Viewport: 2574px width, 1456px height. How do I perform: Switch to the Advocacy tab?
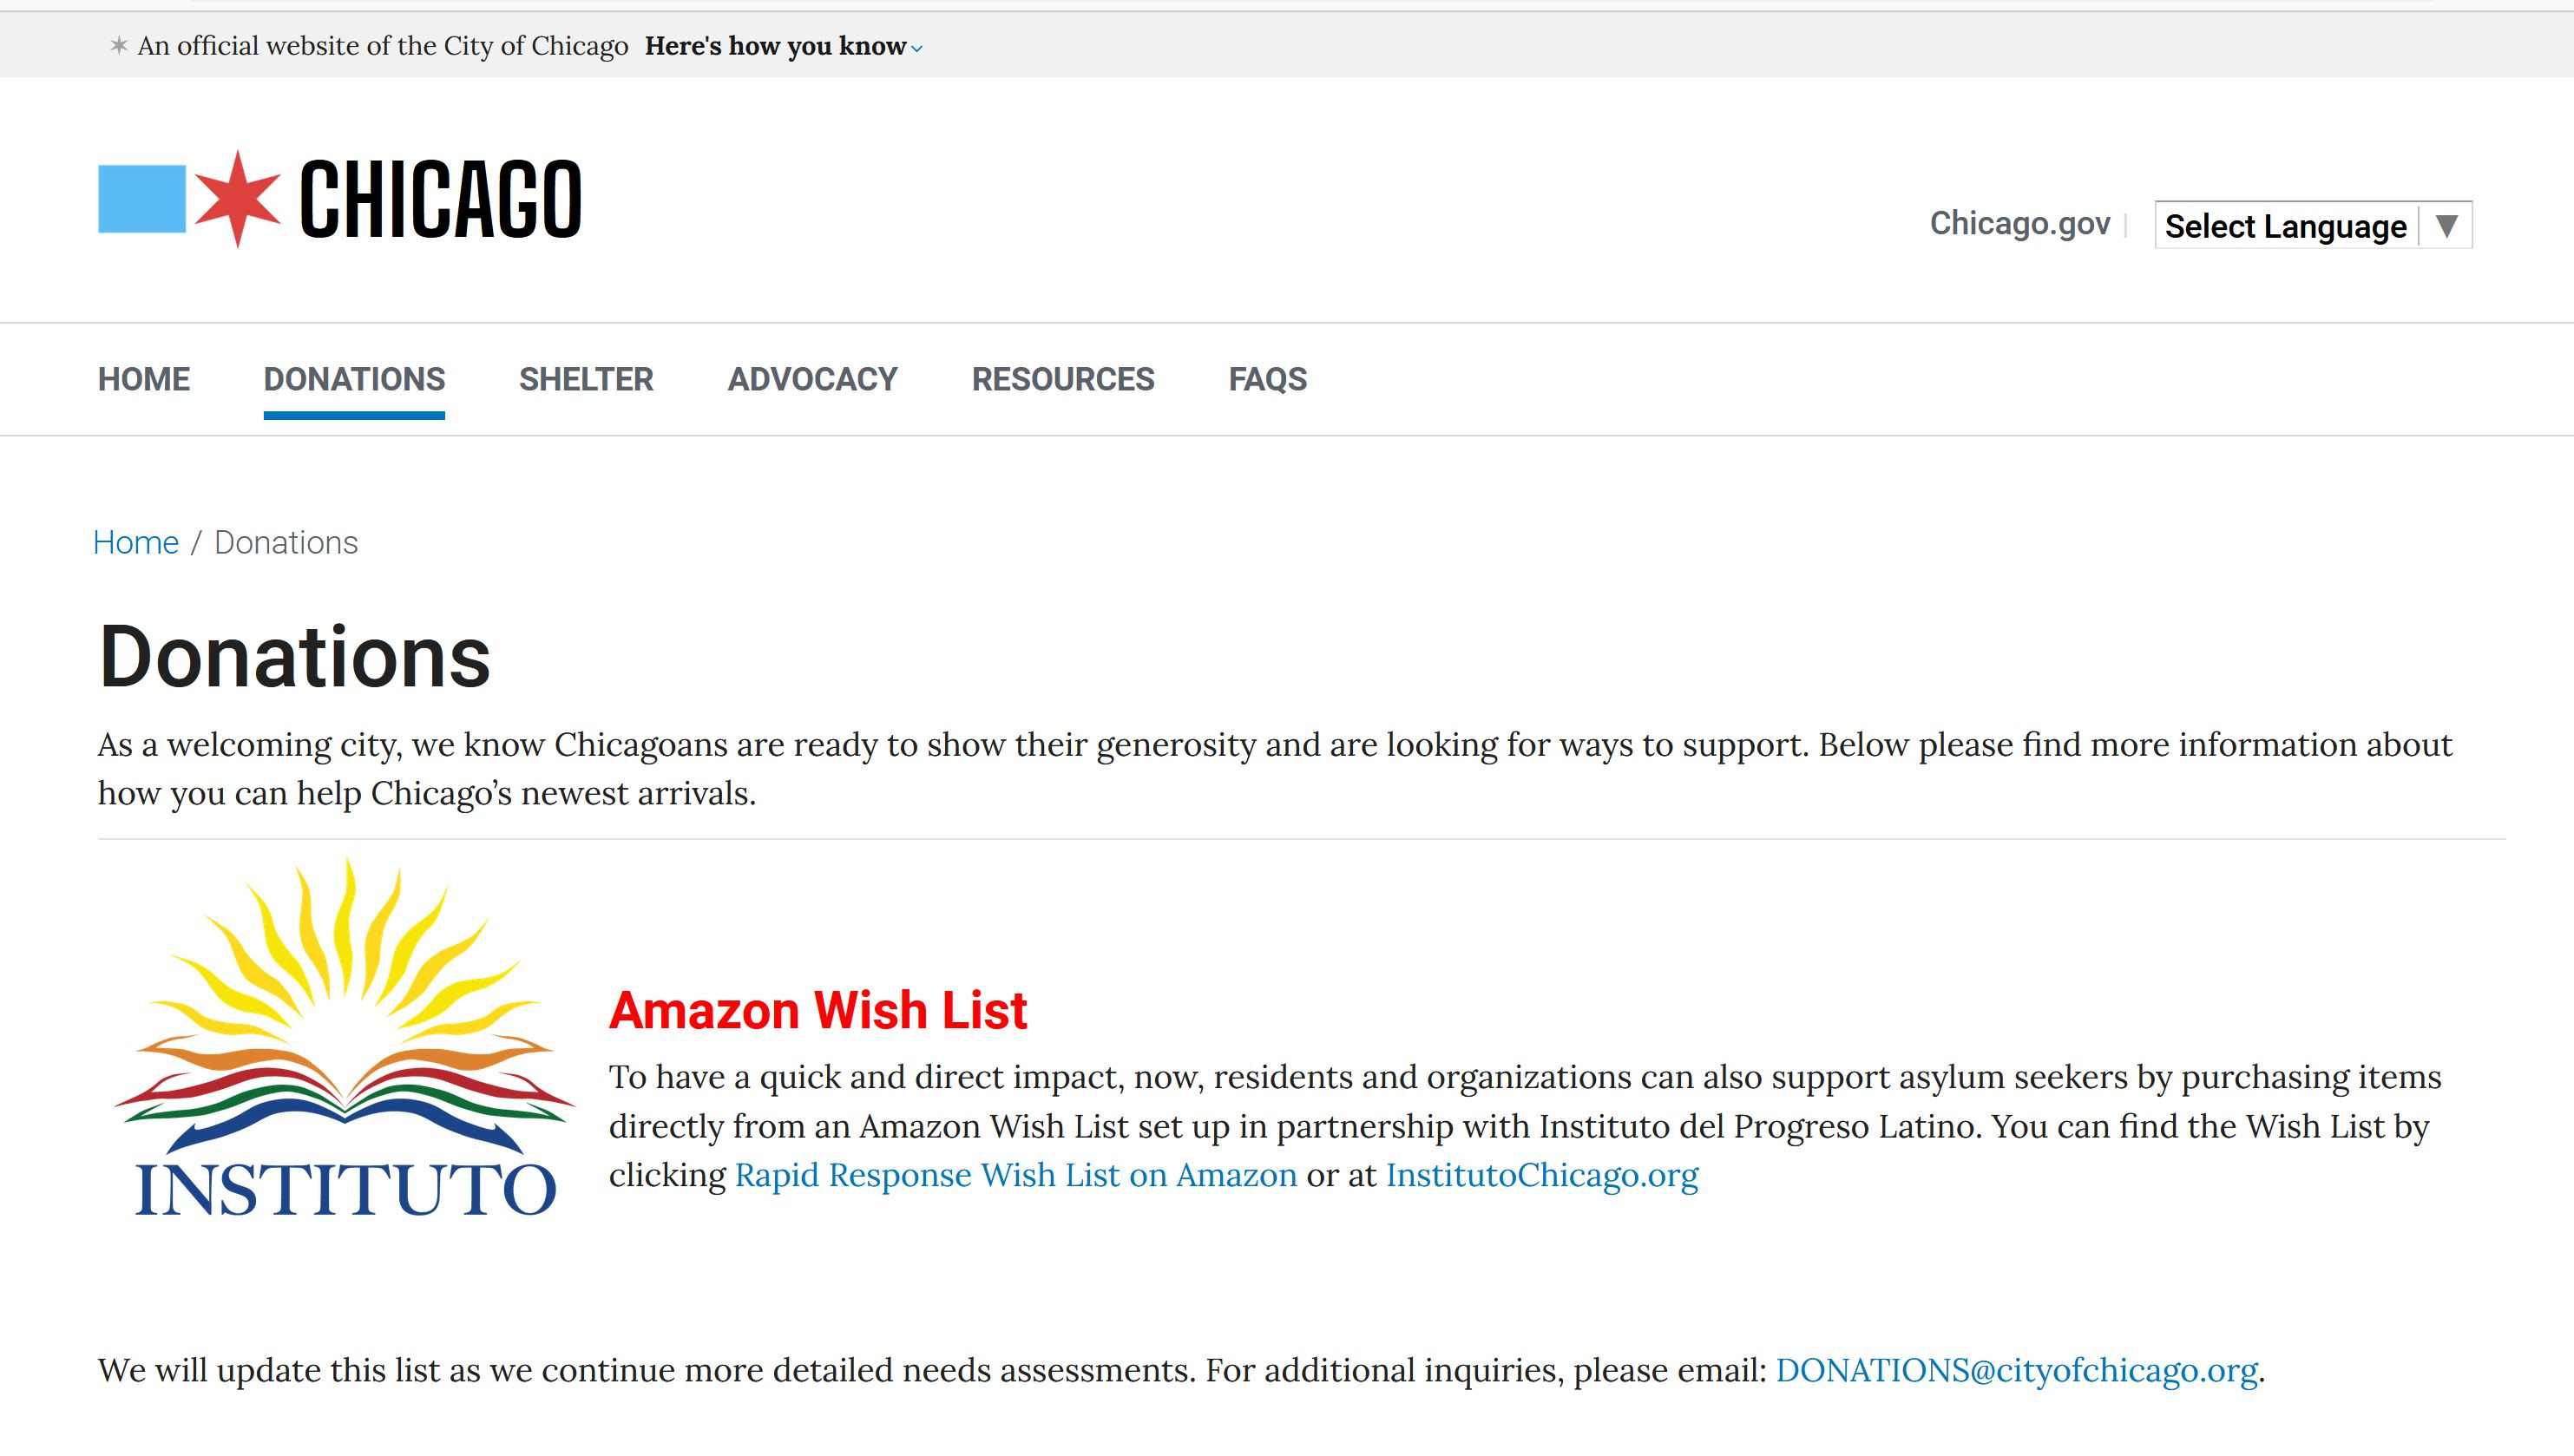[x=812, y=380]
